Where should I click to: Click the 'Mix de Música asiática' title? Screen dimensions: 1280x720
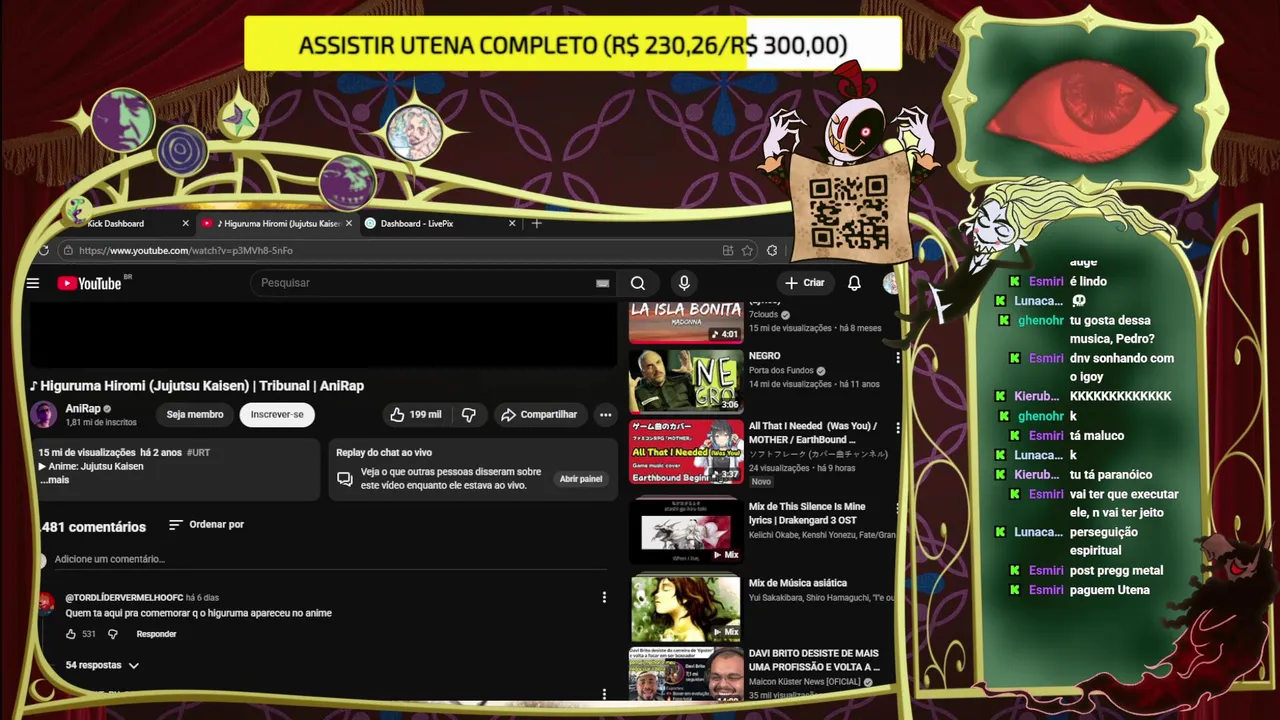tap(798, 583)
